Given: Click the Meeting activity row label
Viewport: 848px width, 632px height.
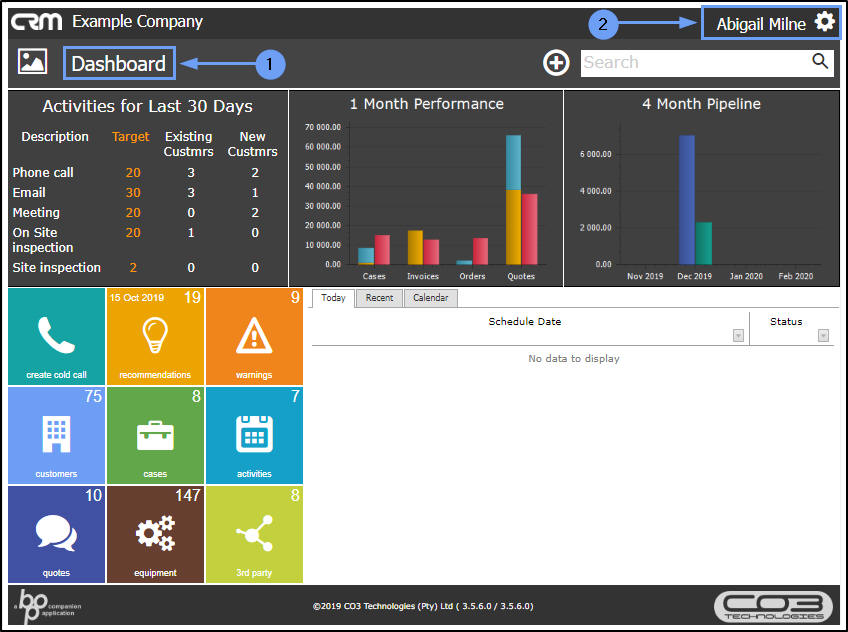Looking at the screenshot, I should tap(36, 212).
